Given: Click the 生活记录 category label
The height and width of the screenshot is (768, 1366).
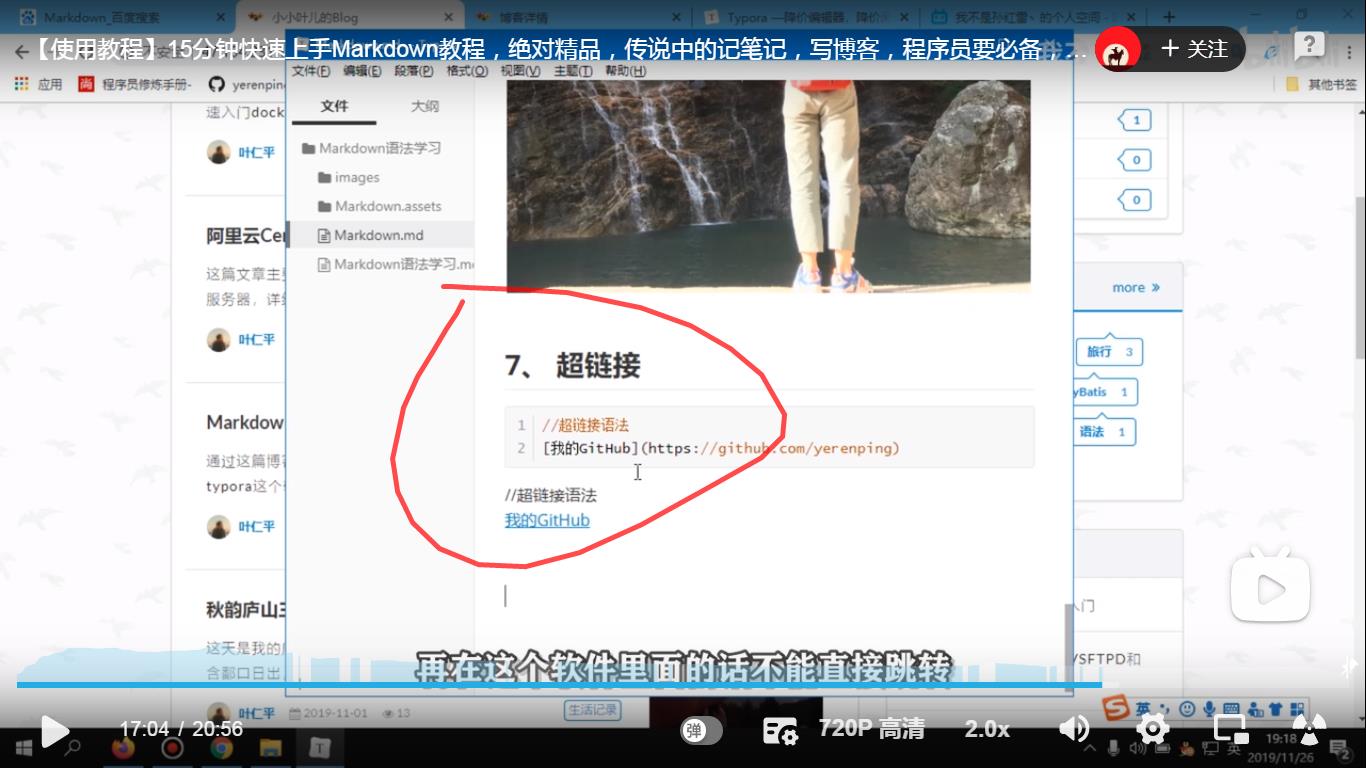Looking at the screenshot, I should point(593,710).
